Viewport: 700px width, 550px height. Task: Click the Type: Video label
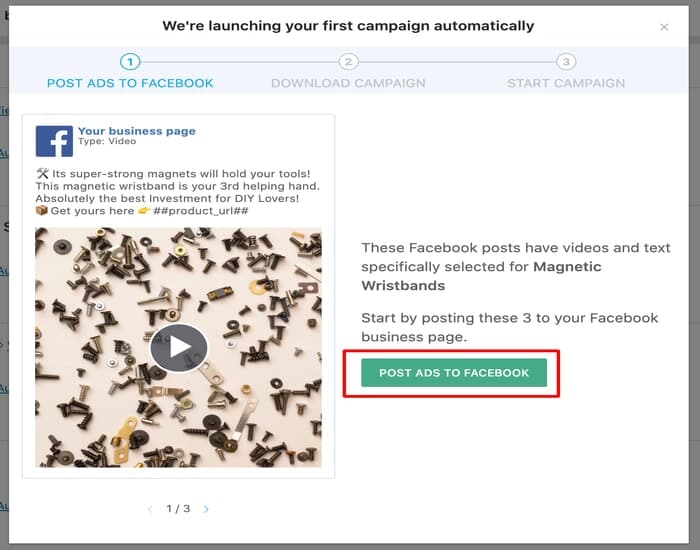click(107, 141)
